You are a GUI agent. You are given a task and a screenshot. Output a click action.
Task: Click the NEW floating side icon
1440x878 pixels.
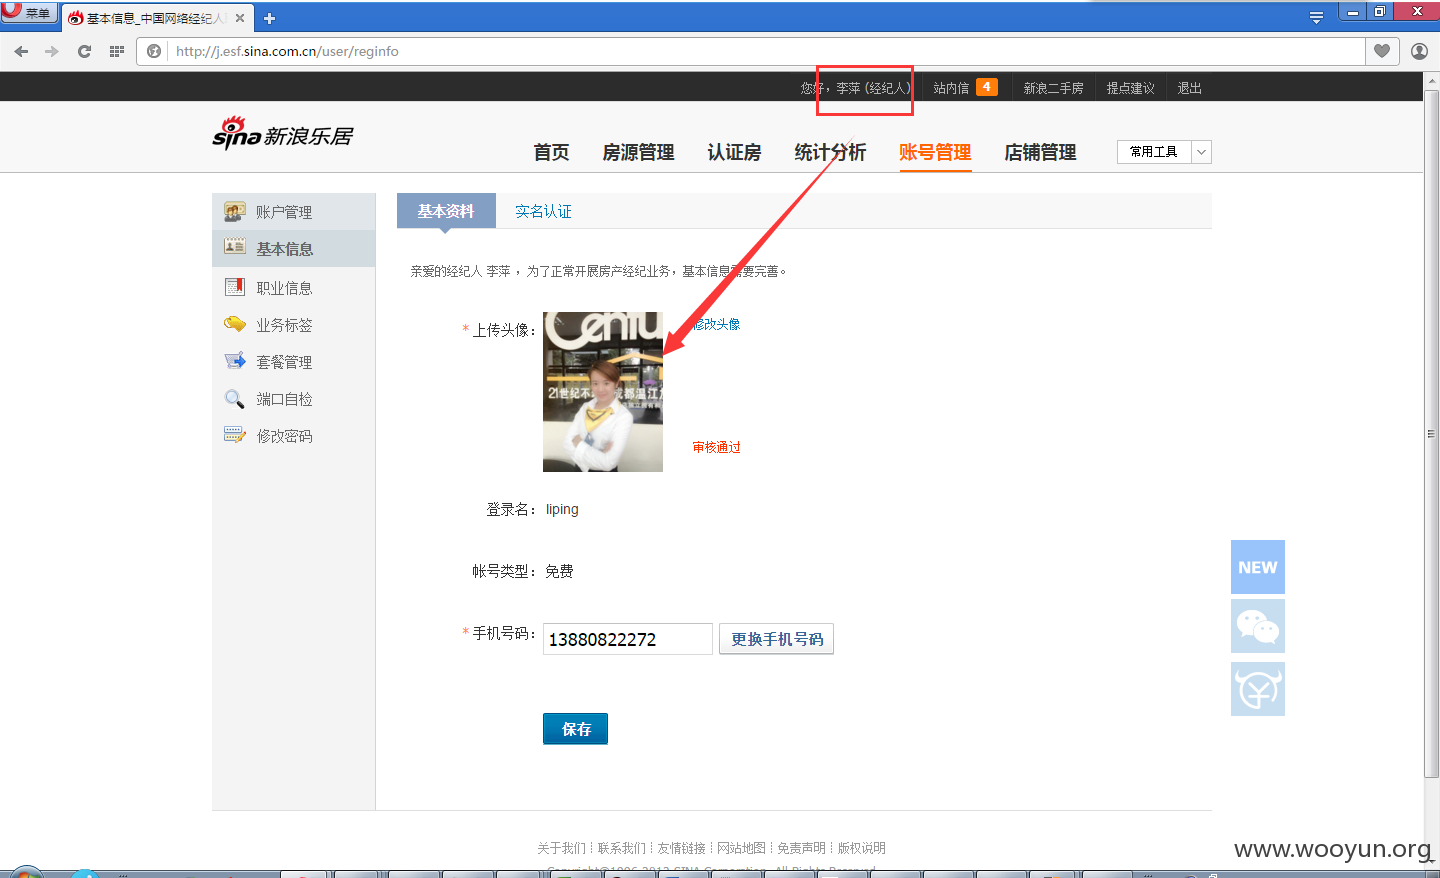click(1258, 567)
